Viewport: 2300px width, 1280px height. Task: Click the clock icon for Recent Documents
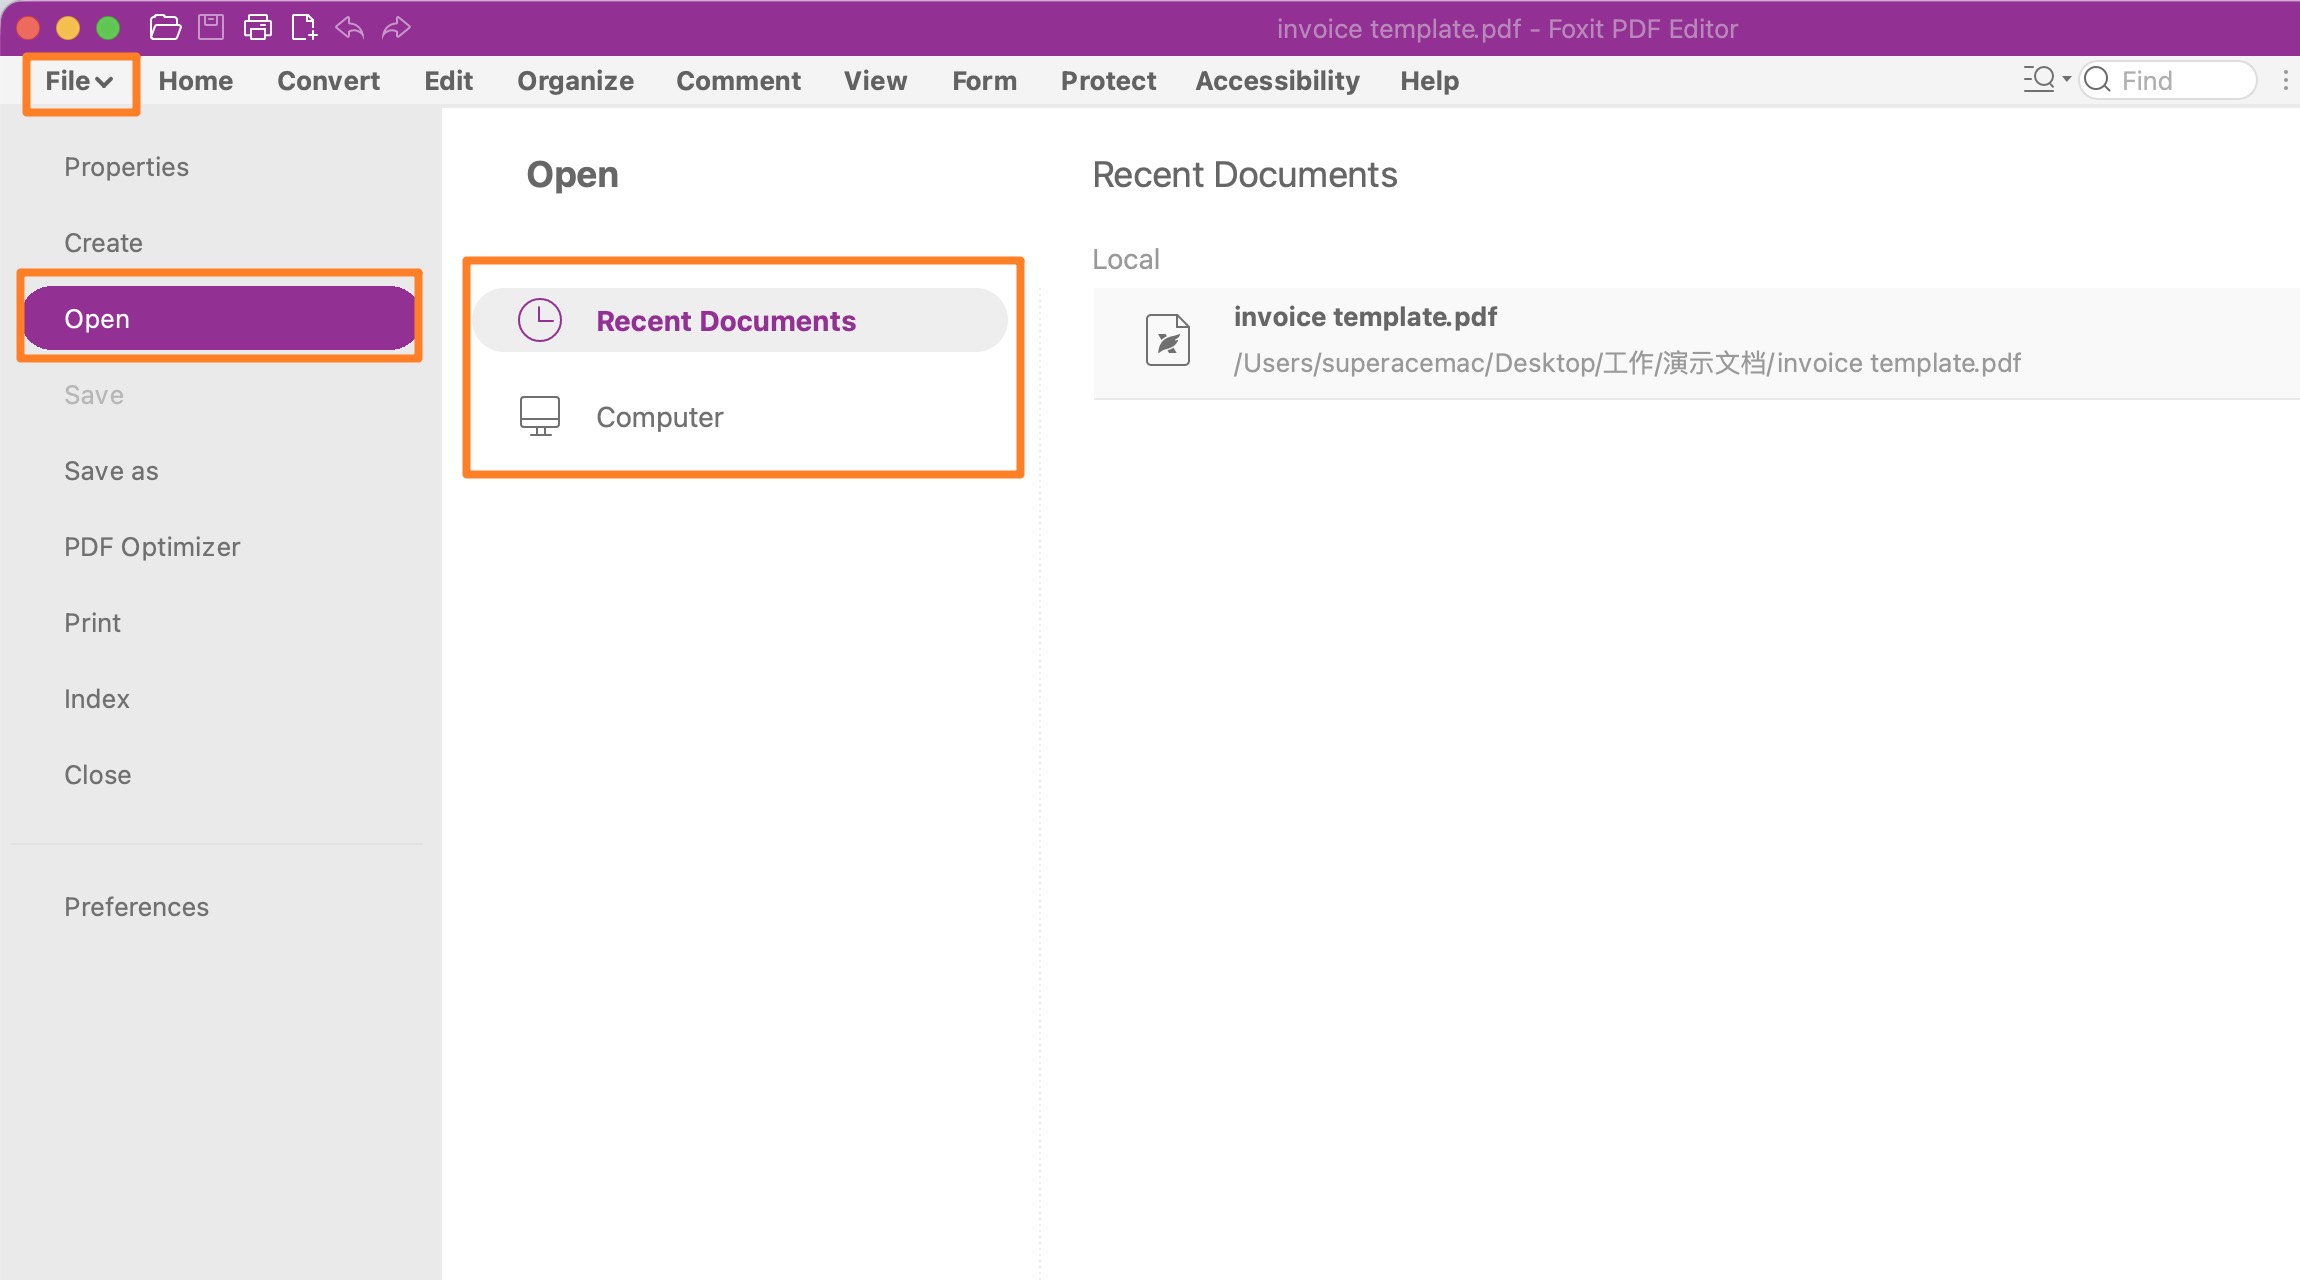click(x=540, y=320)
